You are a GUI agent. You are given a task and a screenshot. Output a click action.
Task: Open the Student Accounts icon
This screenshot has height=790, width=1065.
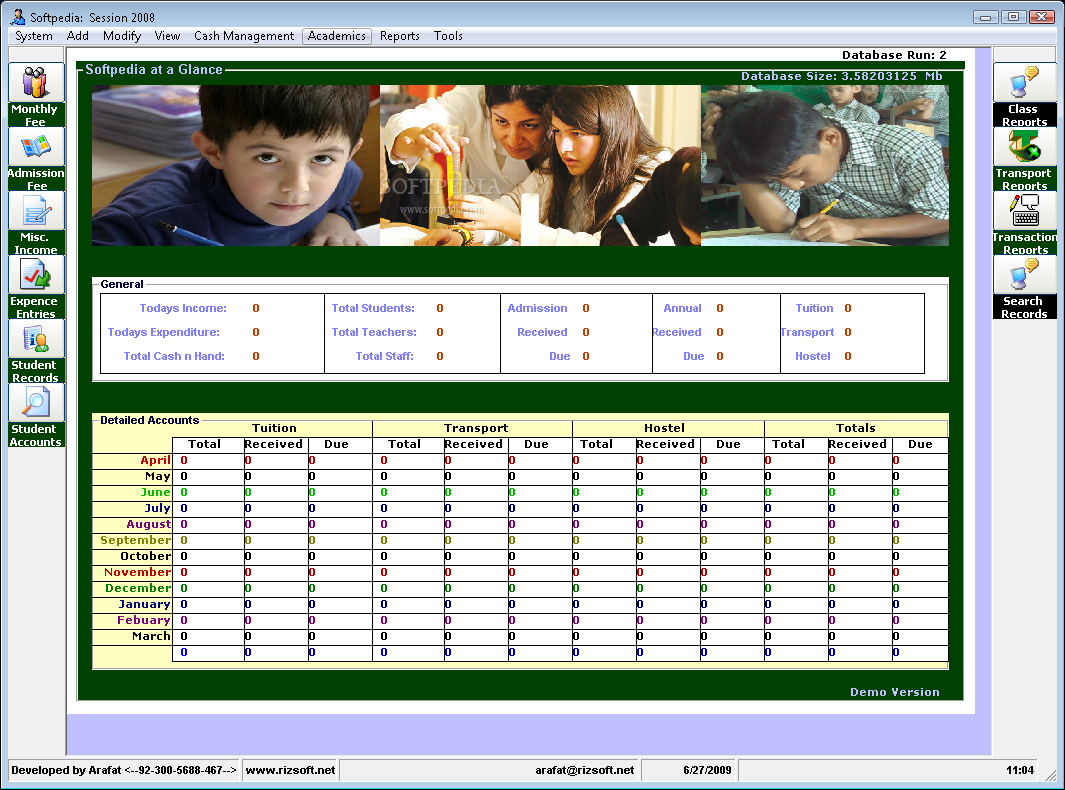point(36,402)
